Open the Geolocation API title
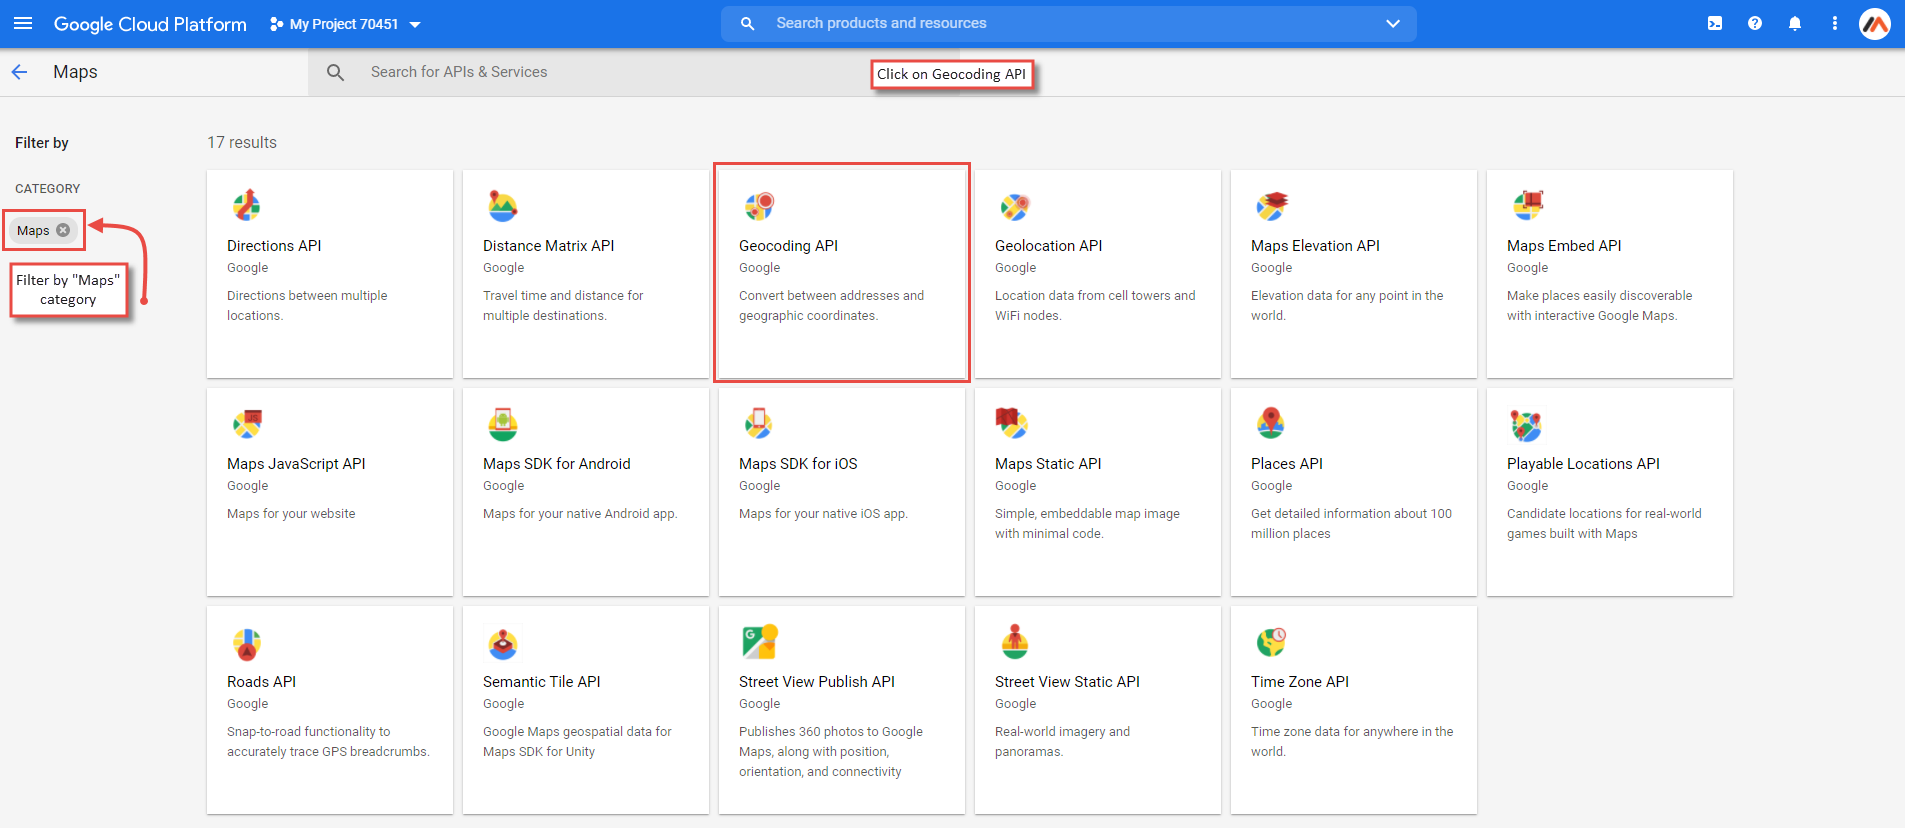The width and height of the screenshot is (1905, 828). coord(1048,246)
